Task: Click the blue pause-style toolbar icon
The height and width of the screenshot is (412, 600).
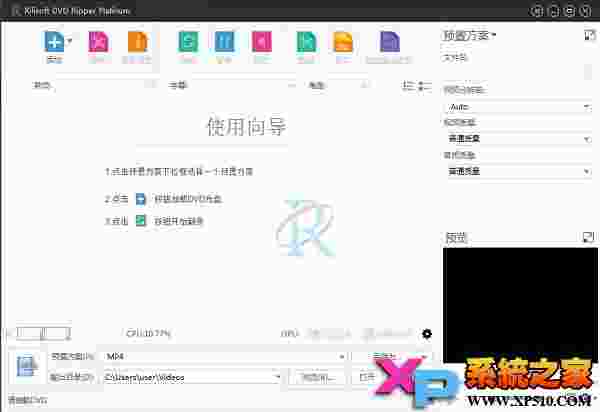Action: coord(224,41)
